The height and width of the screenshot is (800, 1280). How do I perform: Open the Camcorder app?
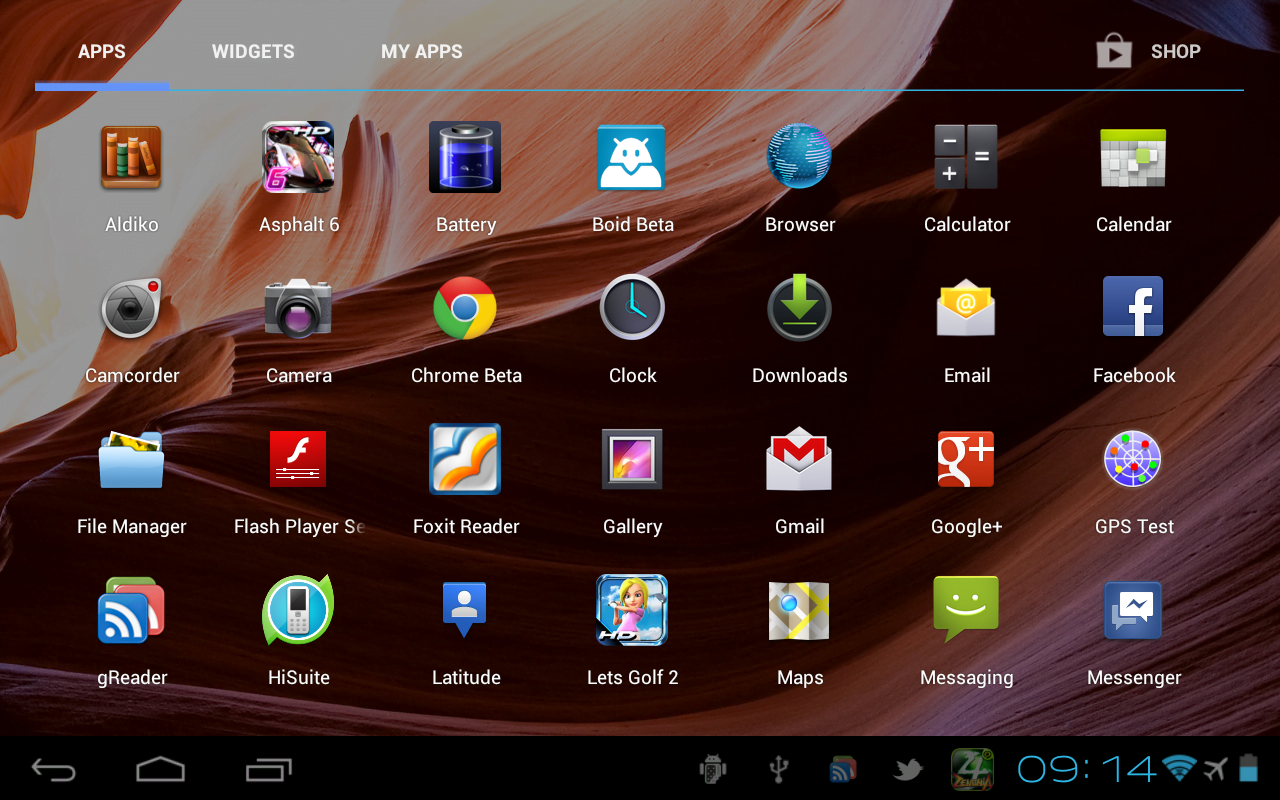pyautogui.click(x=131, y=309)
